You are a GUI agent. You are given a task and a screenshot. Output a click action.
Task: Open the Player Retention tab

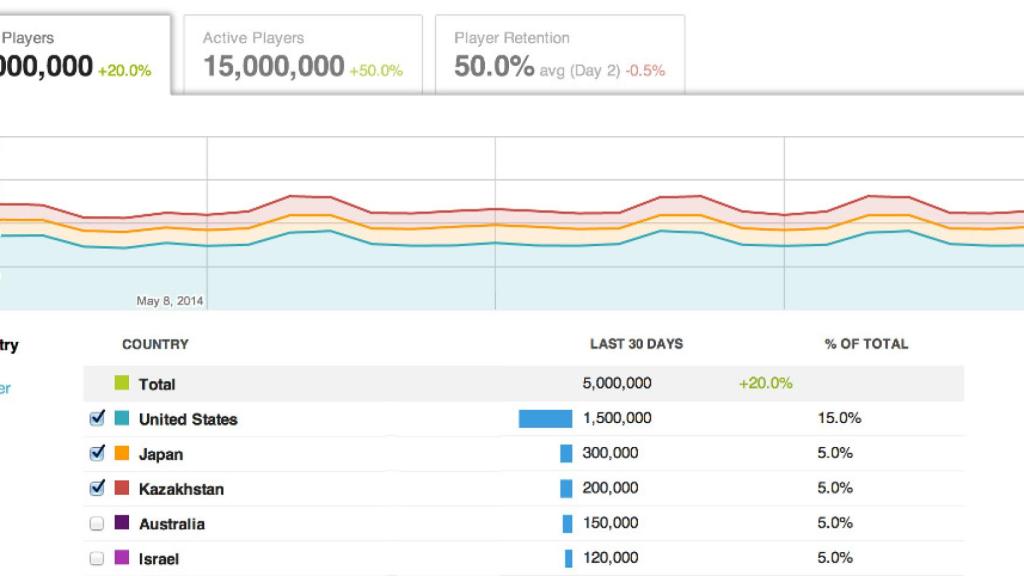[x=559, y=55]
